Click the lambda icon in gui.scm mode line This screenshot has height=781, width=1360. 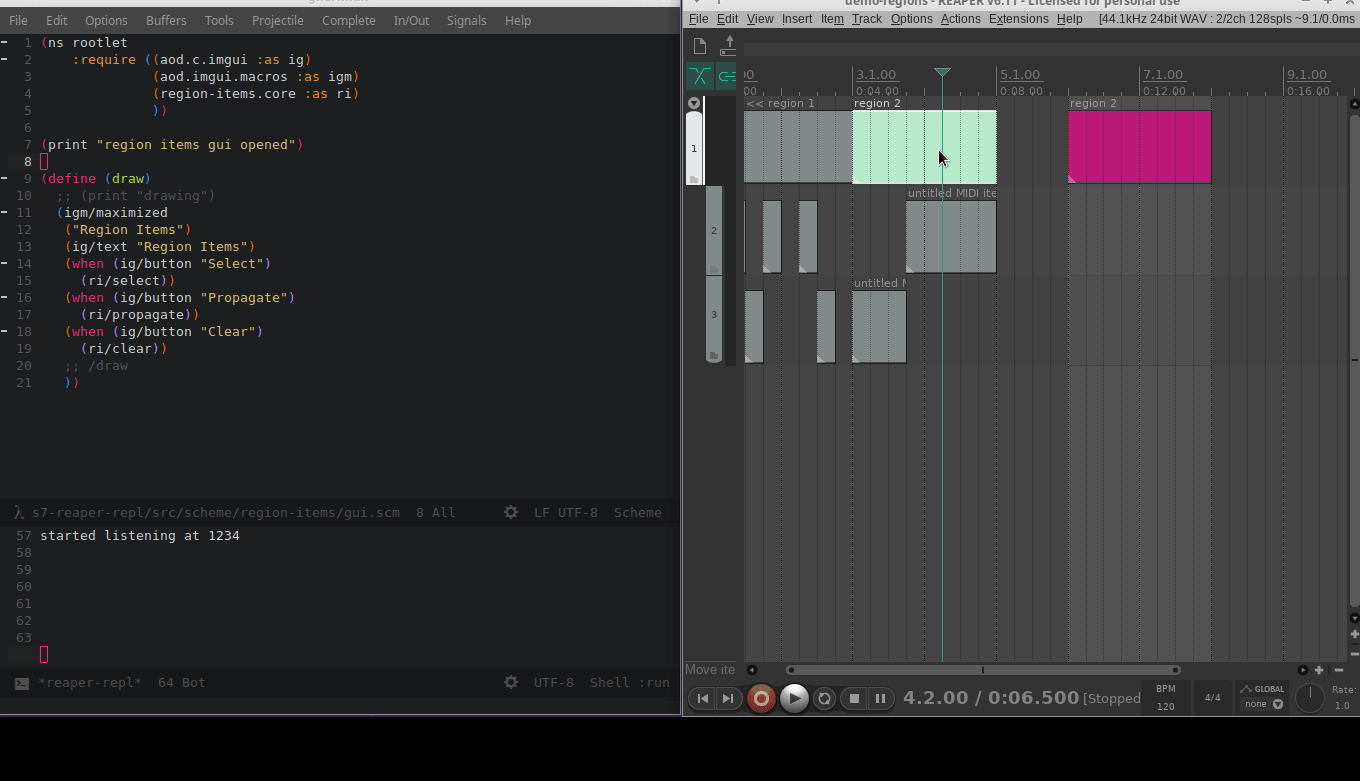pos(19,512)
